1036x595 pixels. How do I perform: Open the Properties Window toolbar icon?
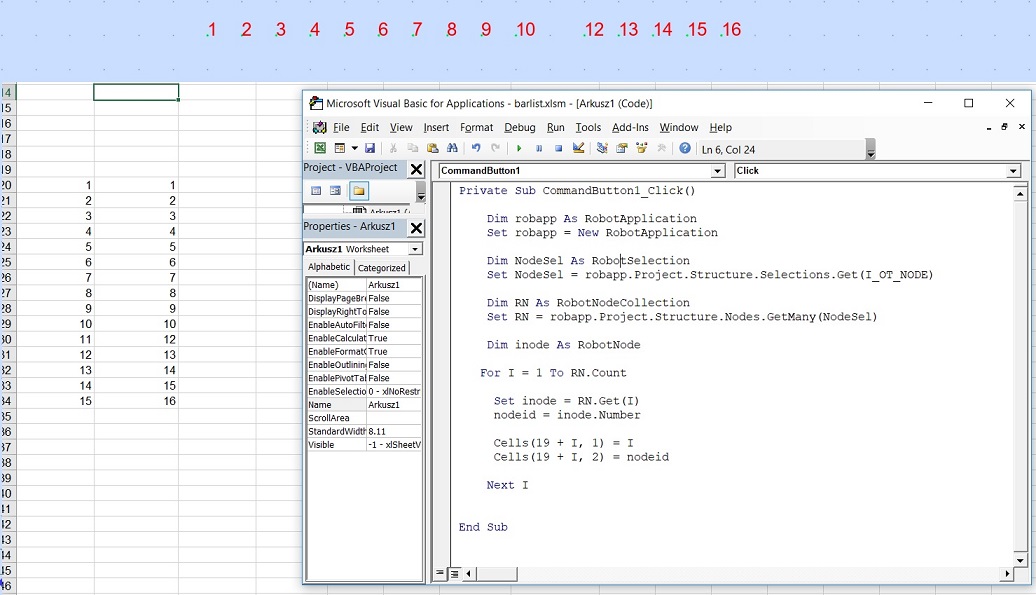pos(622,149)
